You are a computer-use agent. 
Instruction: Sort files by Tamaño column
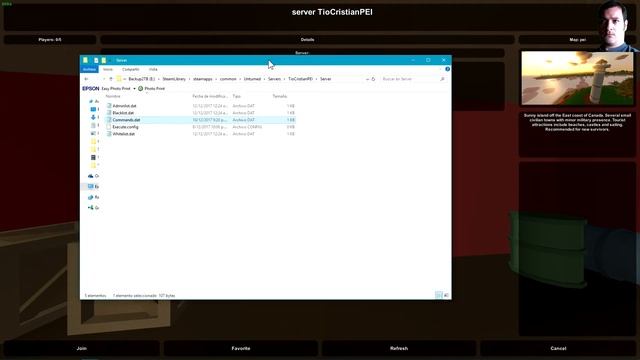pos(280,96)
